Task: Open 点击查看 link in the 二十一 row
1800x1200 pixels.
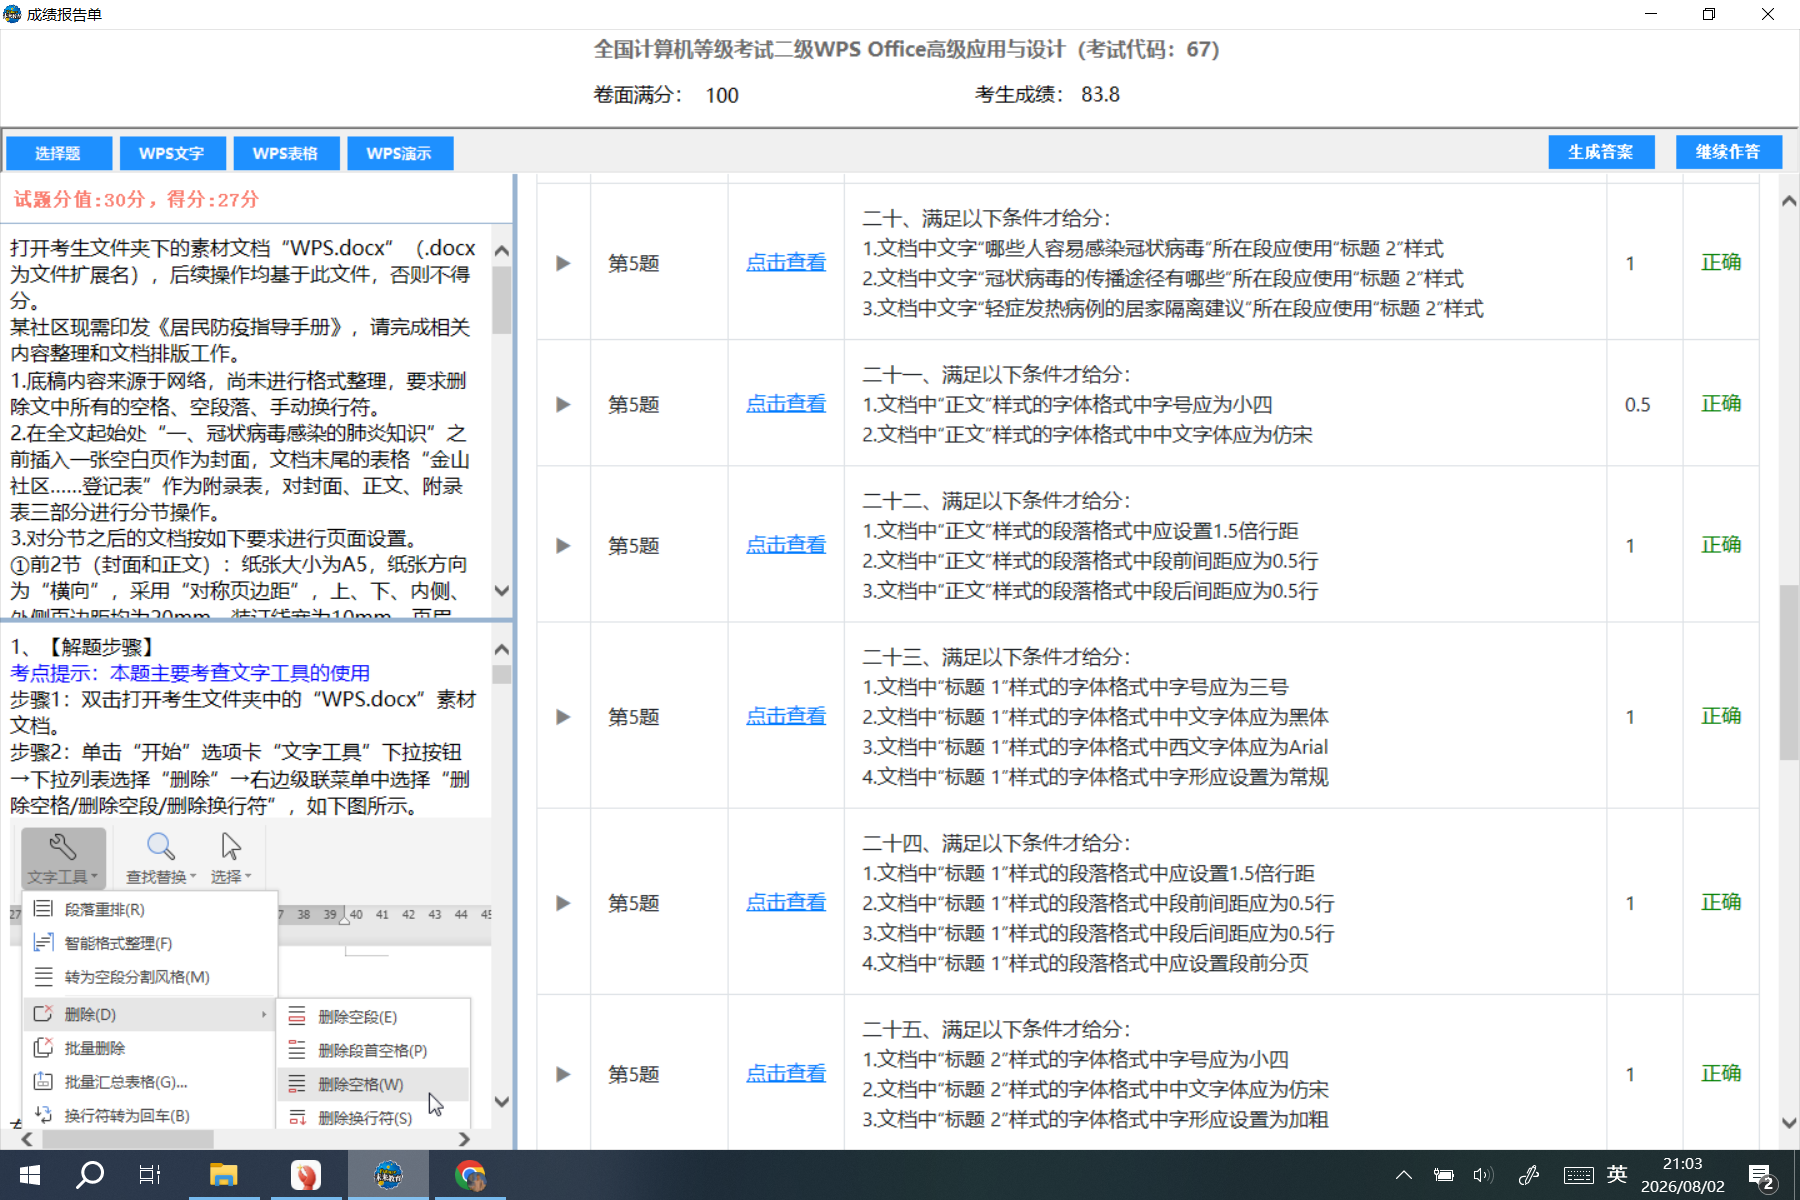Action: coord(786,404)
